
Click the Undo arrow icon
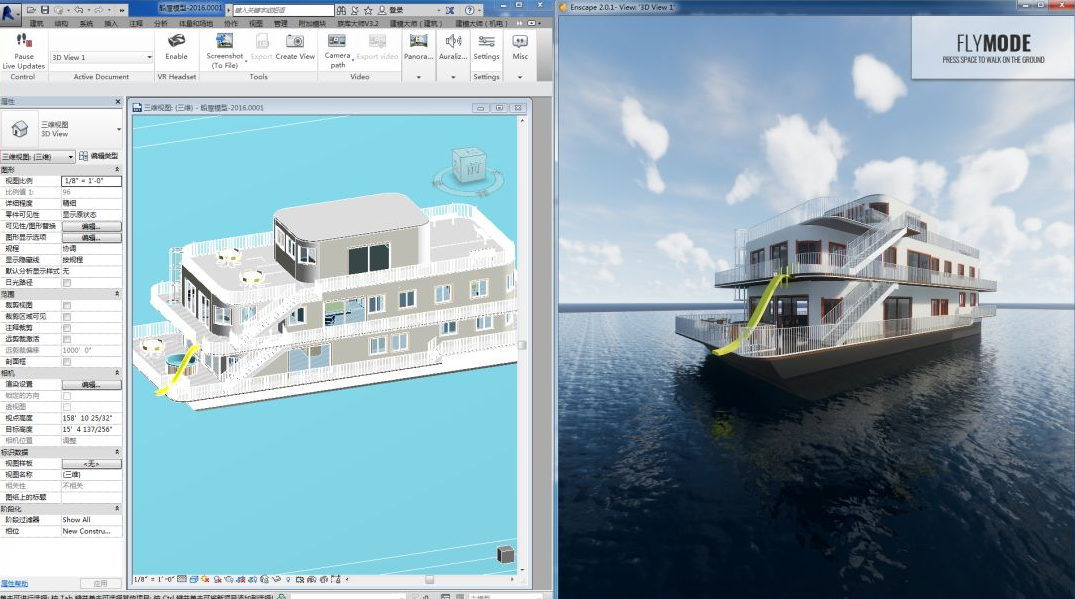click(79, 10)
